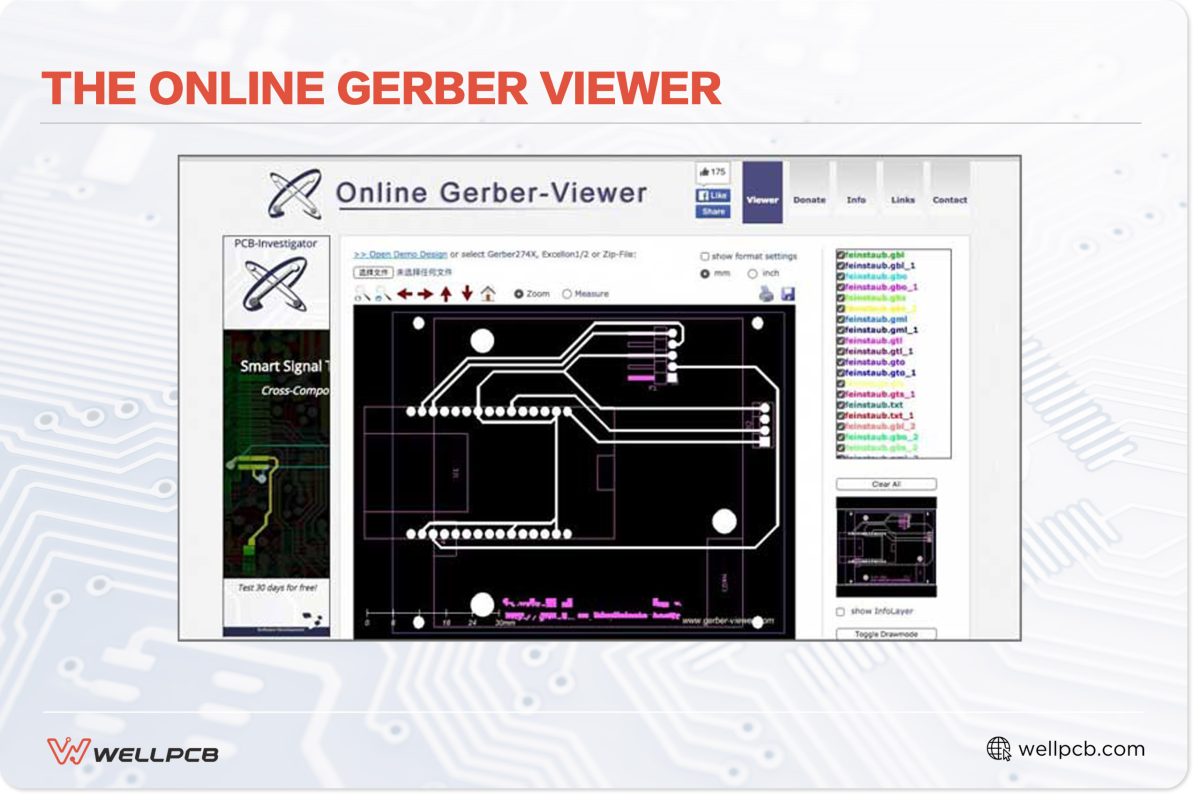Reset view with the home icon
Viewport: 1200px width, 800px height.
pyautogui.click(x=488, y=294)
